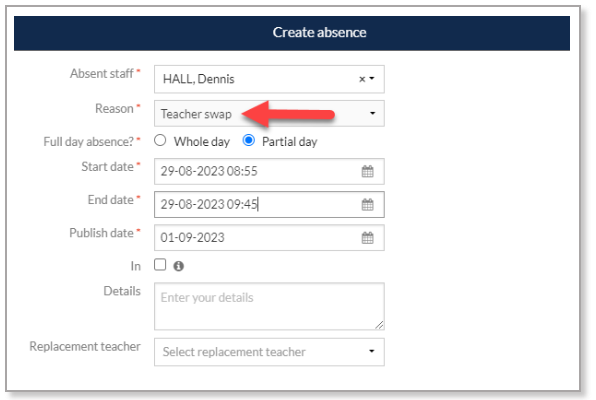
Task: Open the Select replacement teacher dropdown
Action: click(269, 352)
